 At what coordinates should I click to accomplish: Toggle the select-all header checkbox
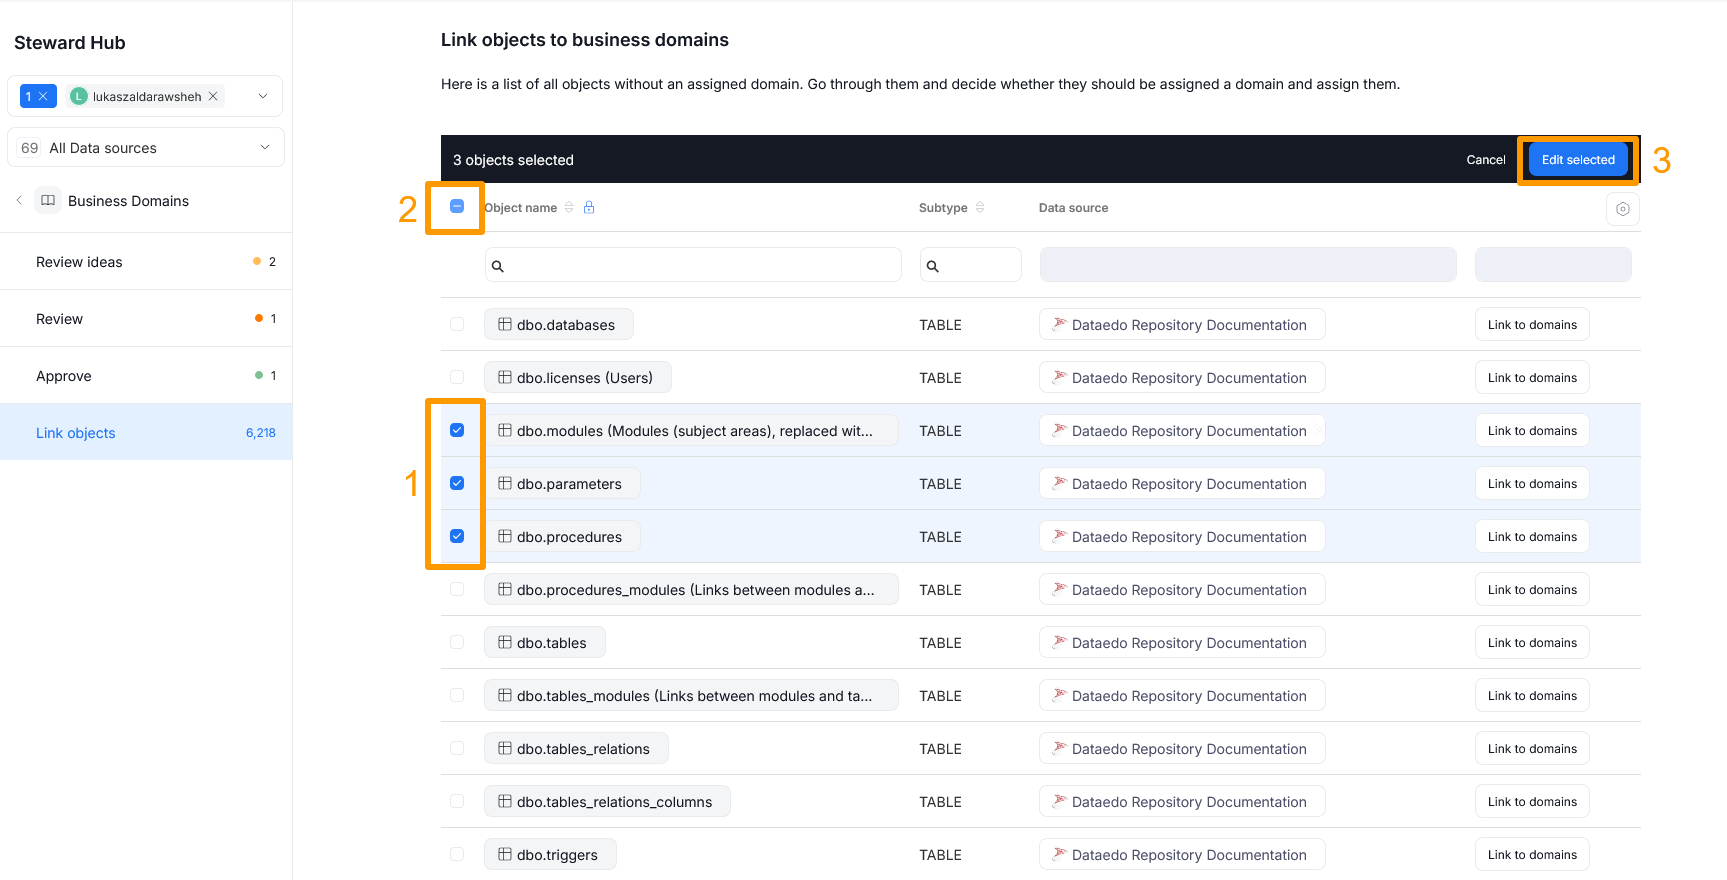pos(457,207)
